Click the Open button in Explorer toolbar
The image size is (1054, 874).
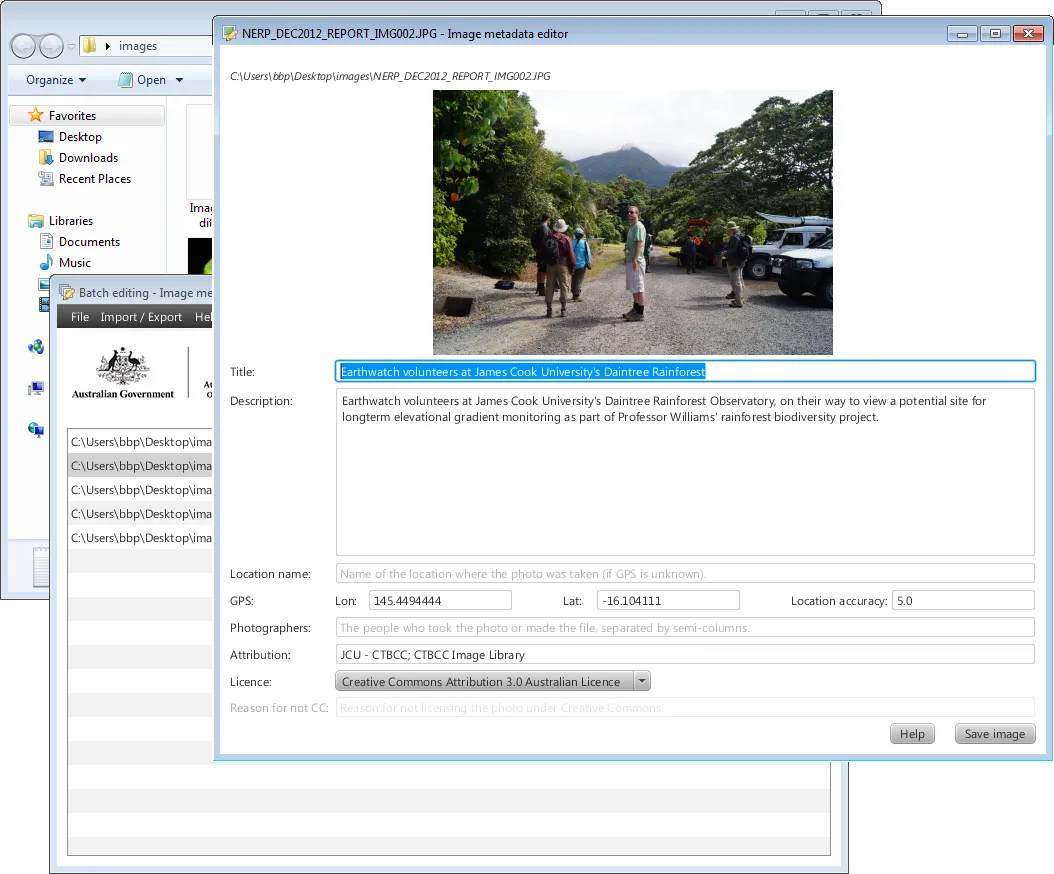click(x=151, y=79)
